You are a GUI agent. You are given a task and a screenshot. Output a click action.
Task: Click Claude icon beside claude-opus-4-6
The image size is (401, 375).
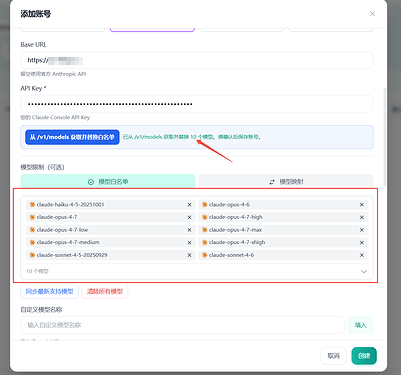(205, 204)
